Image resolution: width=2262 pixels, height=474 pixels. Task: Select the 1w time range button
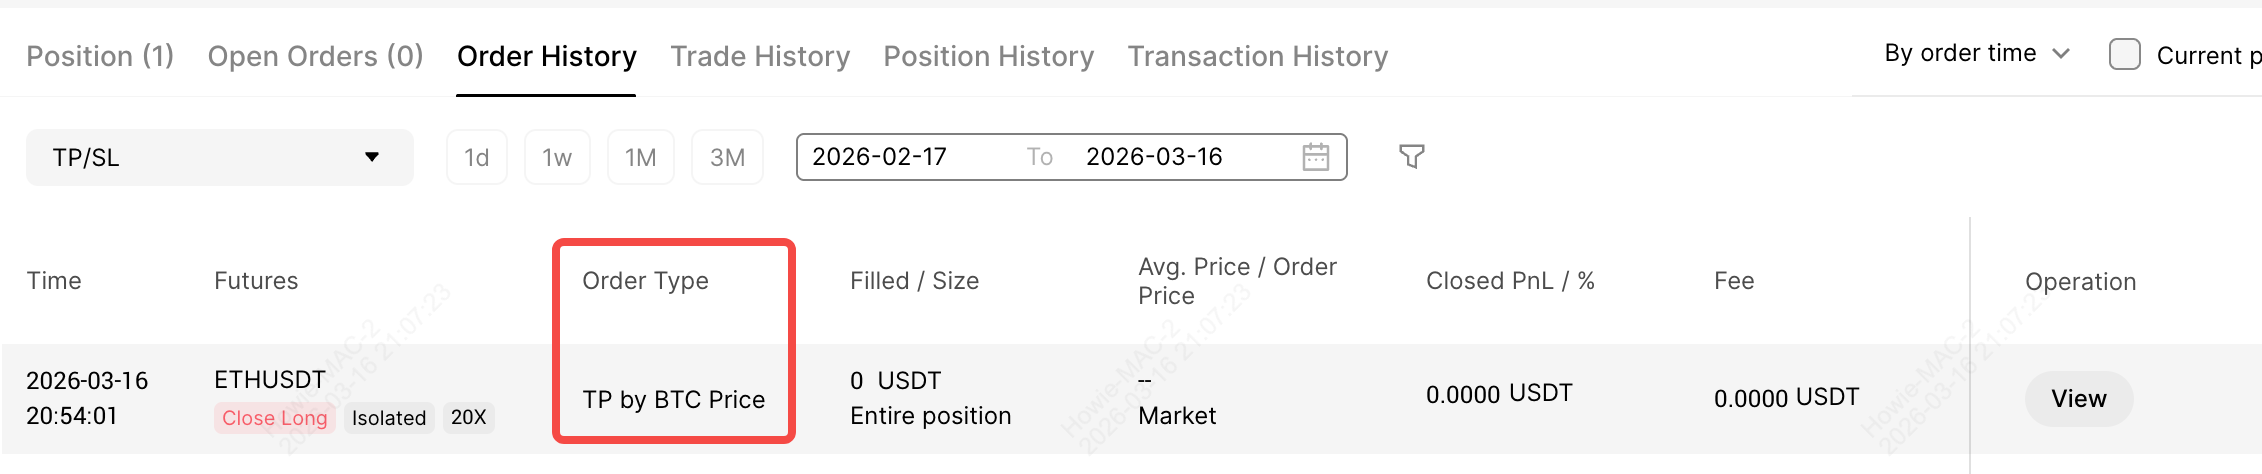(x=557, y=157)
